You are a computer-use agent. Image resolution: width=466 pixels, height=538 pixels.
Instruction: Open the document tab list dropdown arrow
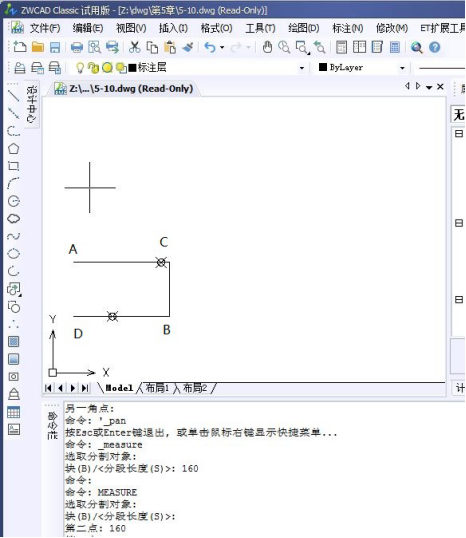click(429, 87)
